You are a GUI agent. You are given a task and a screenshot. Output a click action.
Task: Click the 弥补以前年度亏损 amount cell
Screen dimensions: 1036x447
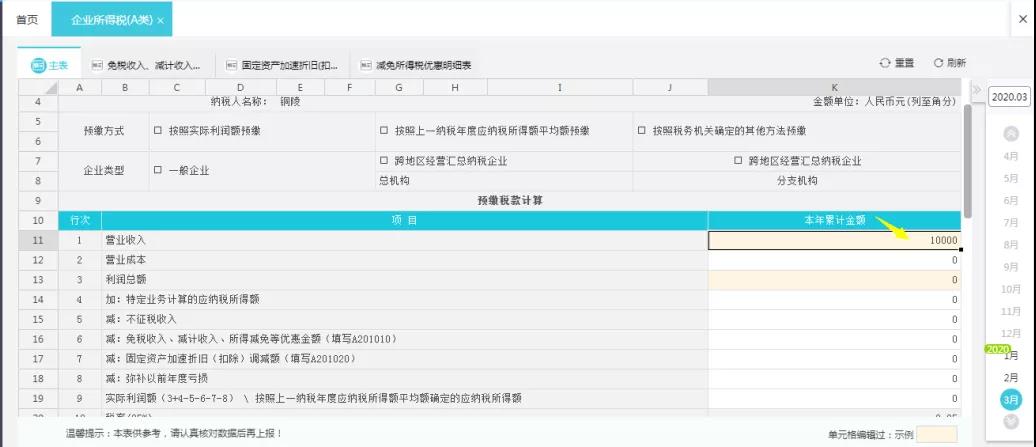pos(834,379)
